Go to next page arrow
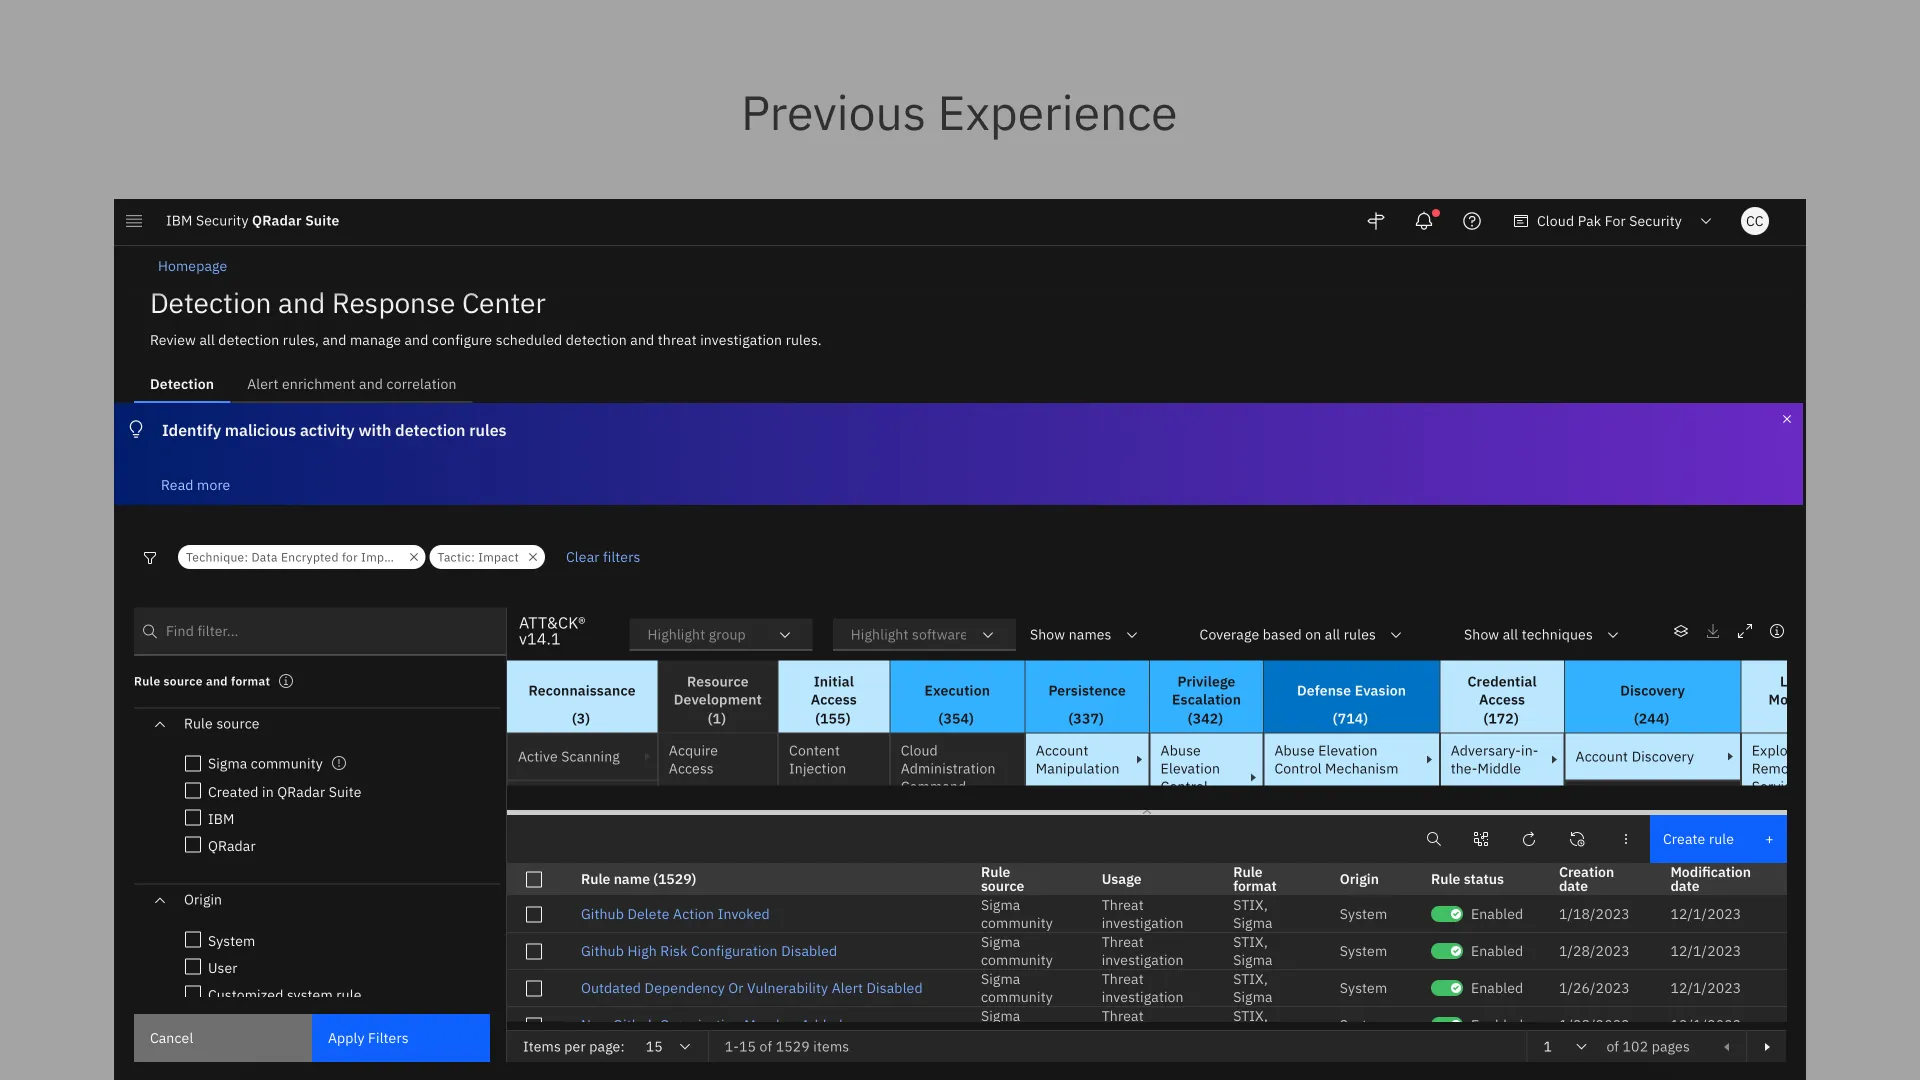The image size is (1920, 1080). (x=1767, y=1047)
